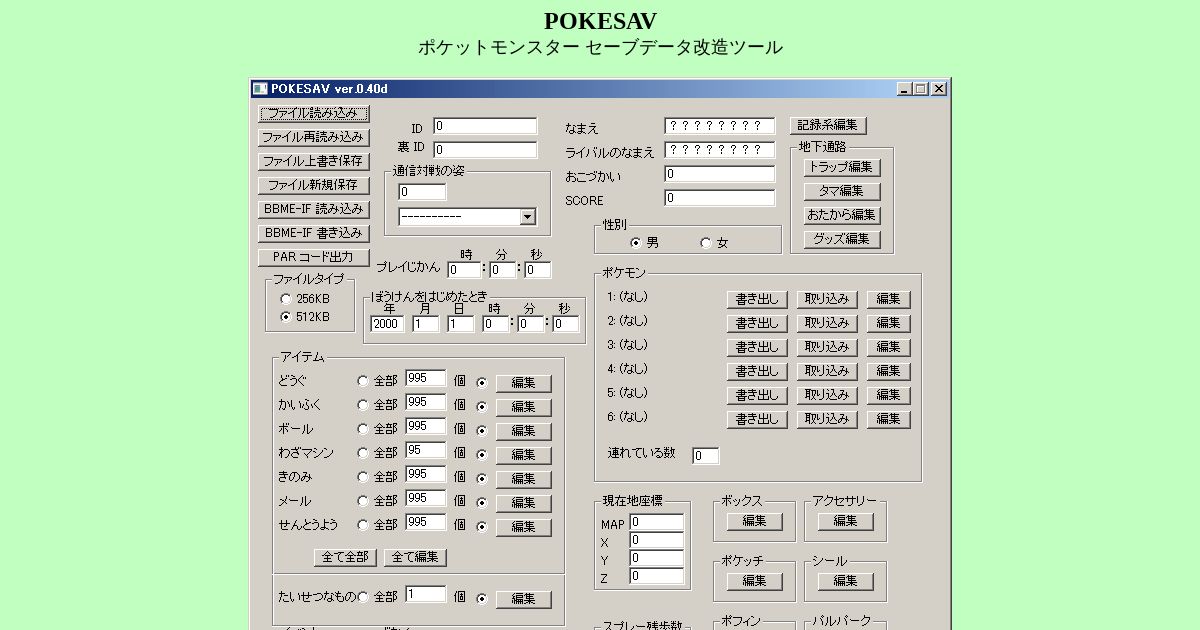
Task: Click 編集 for Pokémon slot 3
Action: [x=889, y=347]
